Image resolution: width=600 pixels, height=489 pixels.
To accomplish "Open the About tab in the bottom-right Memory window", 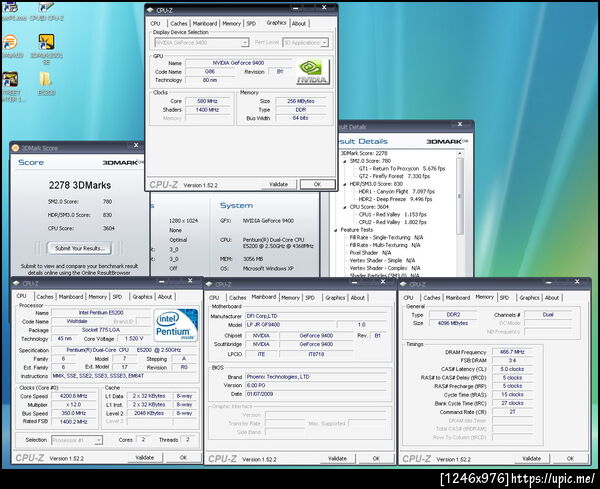I will pyautogui.click(x=552, y=297).
